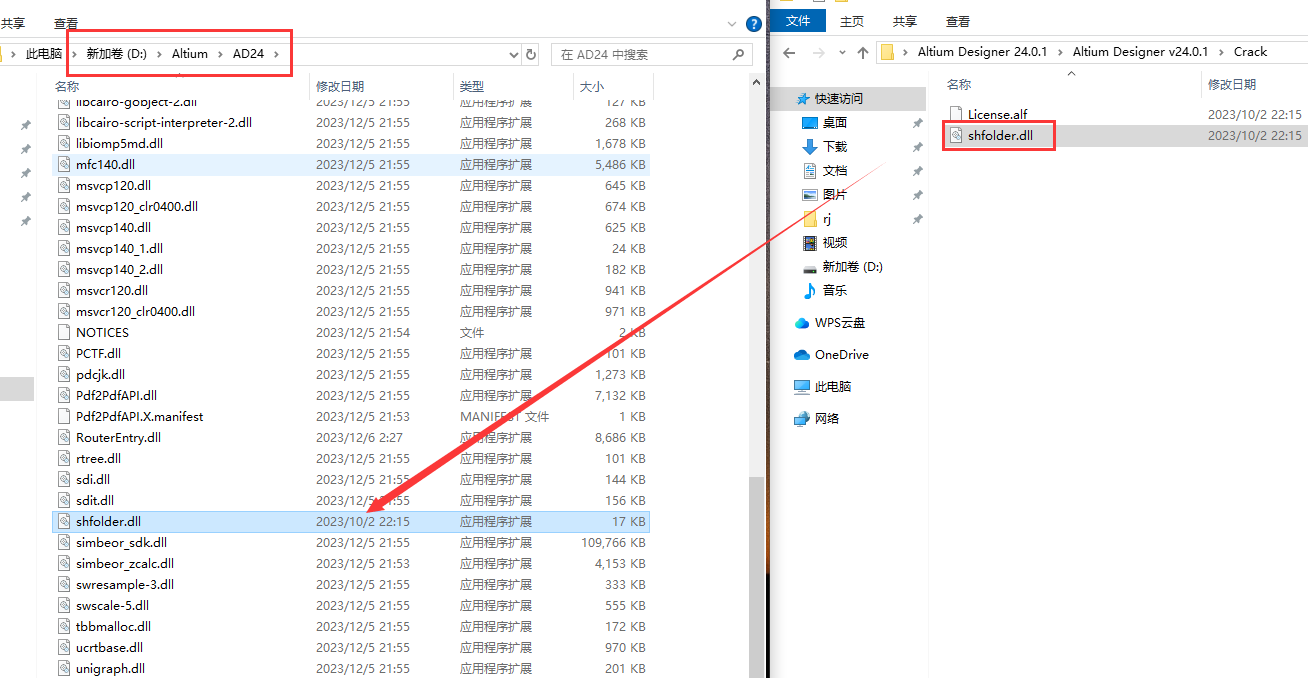1308x678 pixels.
Task: Select the file named pdcjk.dll
Action: coord(100,374)
